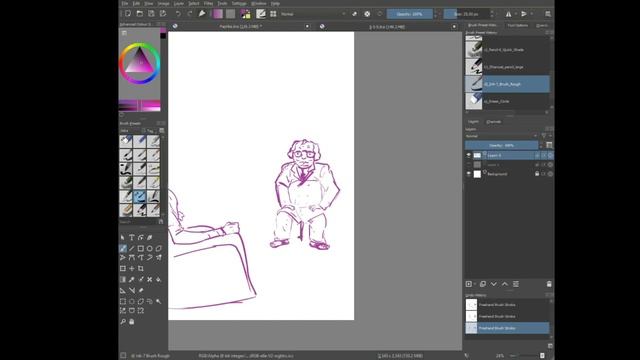Toggle preserve alpha in toolbar
The height and width of the screenshot is (360, 640).
point(367,14)
